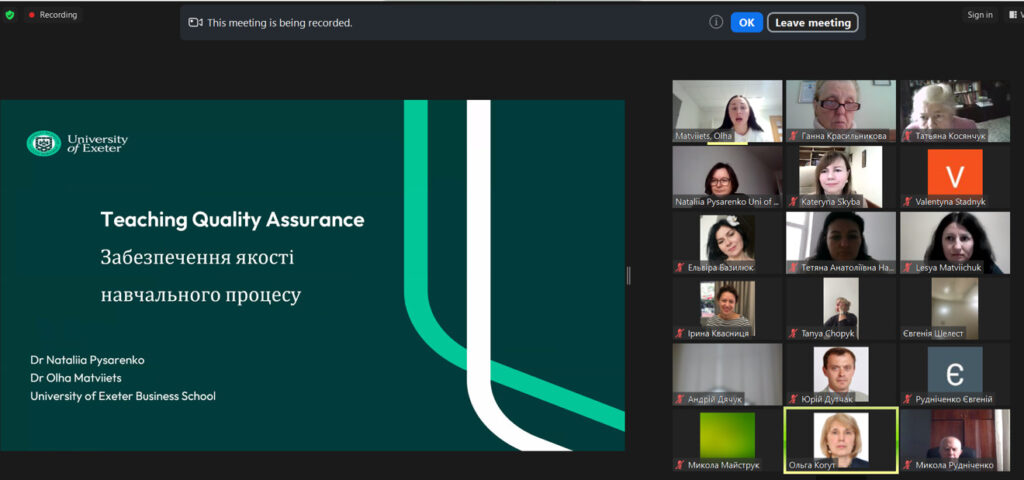The width and height of the screenshot is (1024, 480).
Task: Click the red Recording indicator
Action: coord(53,15)
